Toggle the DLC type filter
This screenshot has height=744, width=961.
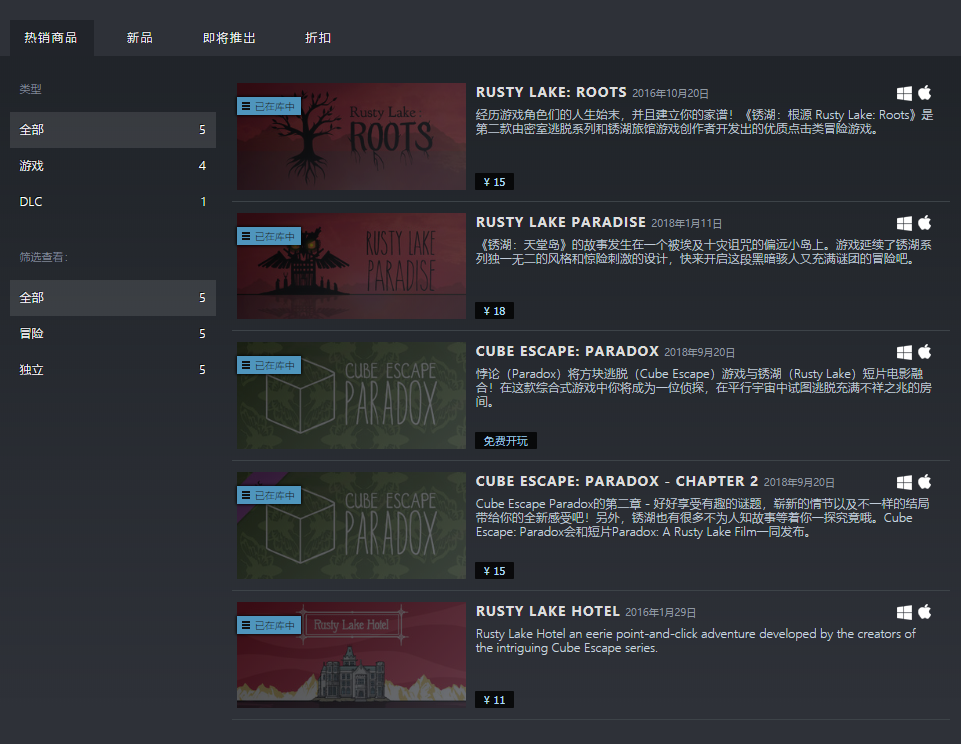pos(112,201)
